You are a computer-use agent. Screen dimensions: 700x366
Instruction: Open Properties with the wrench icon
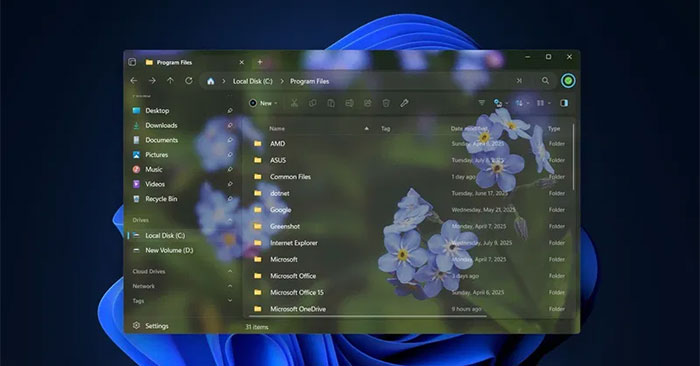404,103
